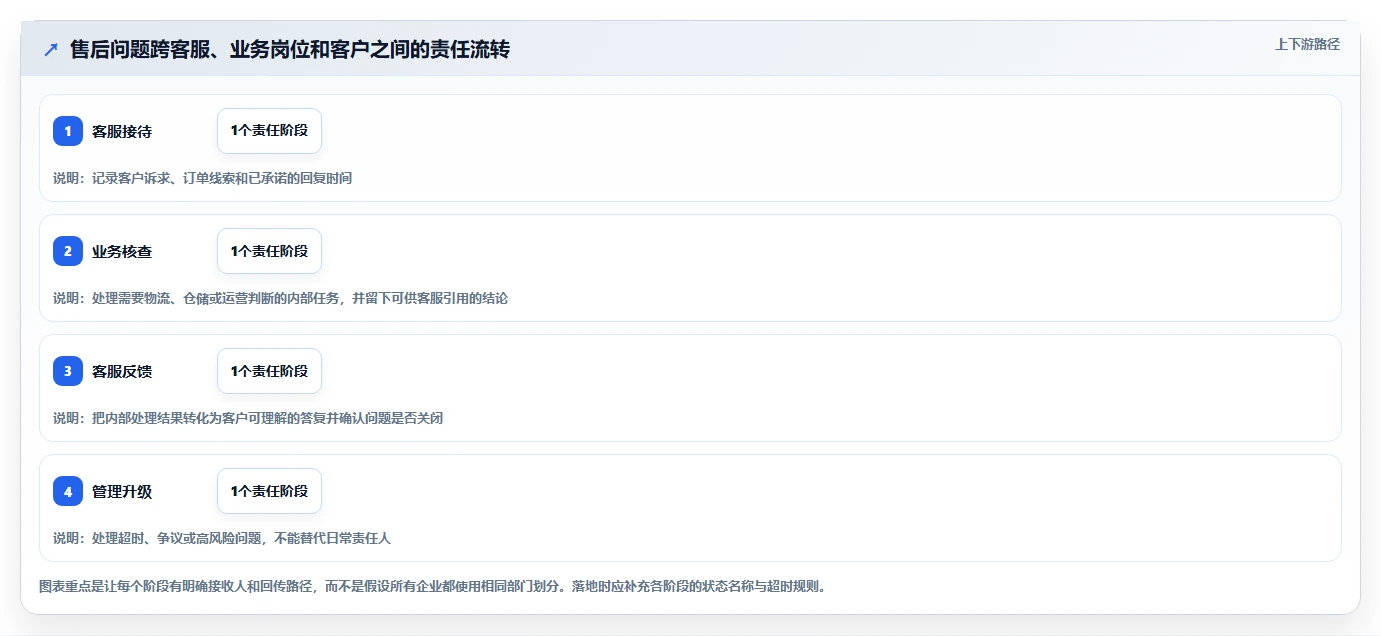Click the step 1 number badge
Screen dimensions: 1381x636
68,131
